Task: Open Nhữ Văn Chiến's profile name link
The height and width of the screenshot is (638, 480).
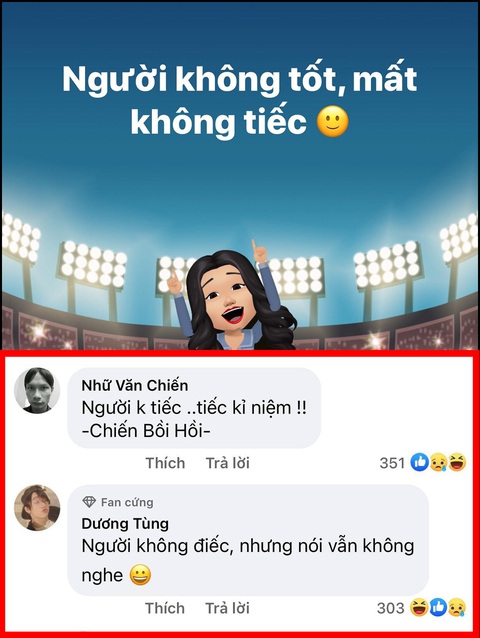Action: 135,385
